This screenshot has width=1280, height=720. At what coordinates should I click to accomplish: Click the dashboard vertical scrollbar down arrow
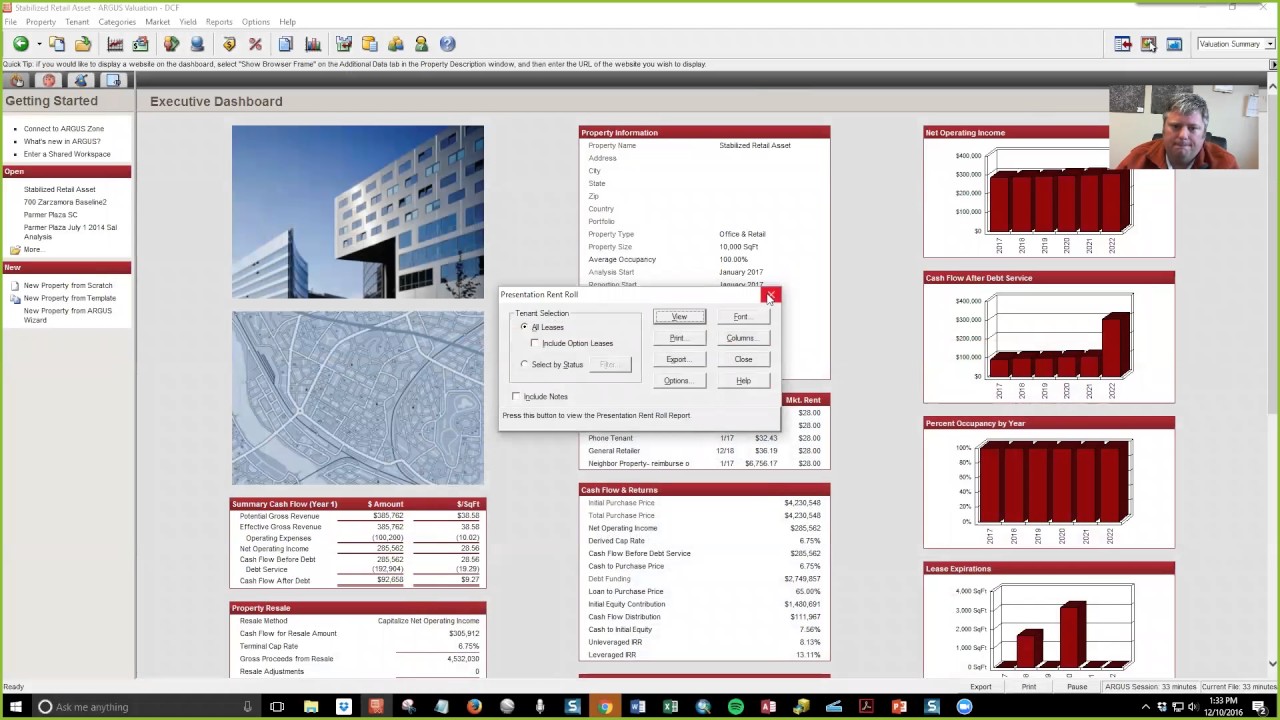pos(1273,663)
